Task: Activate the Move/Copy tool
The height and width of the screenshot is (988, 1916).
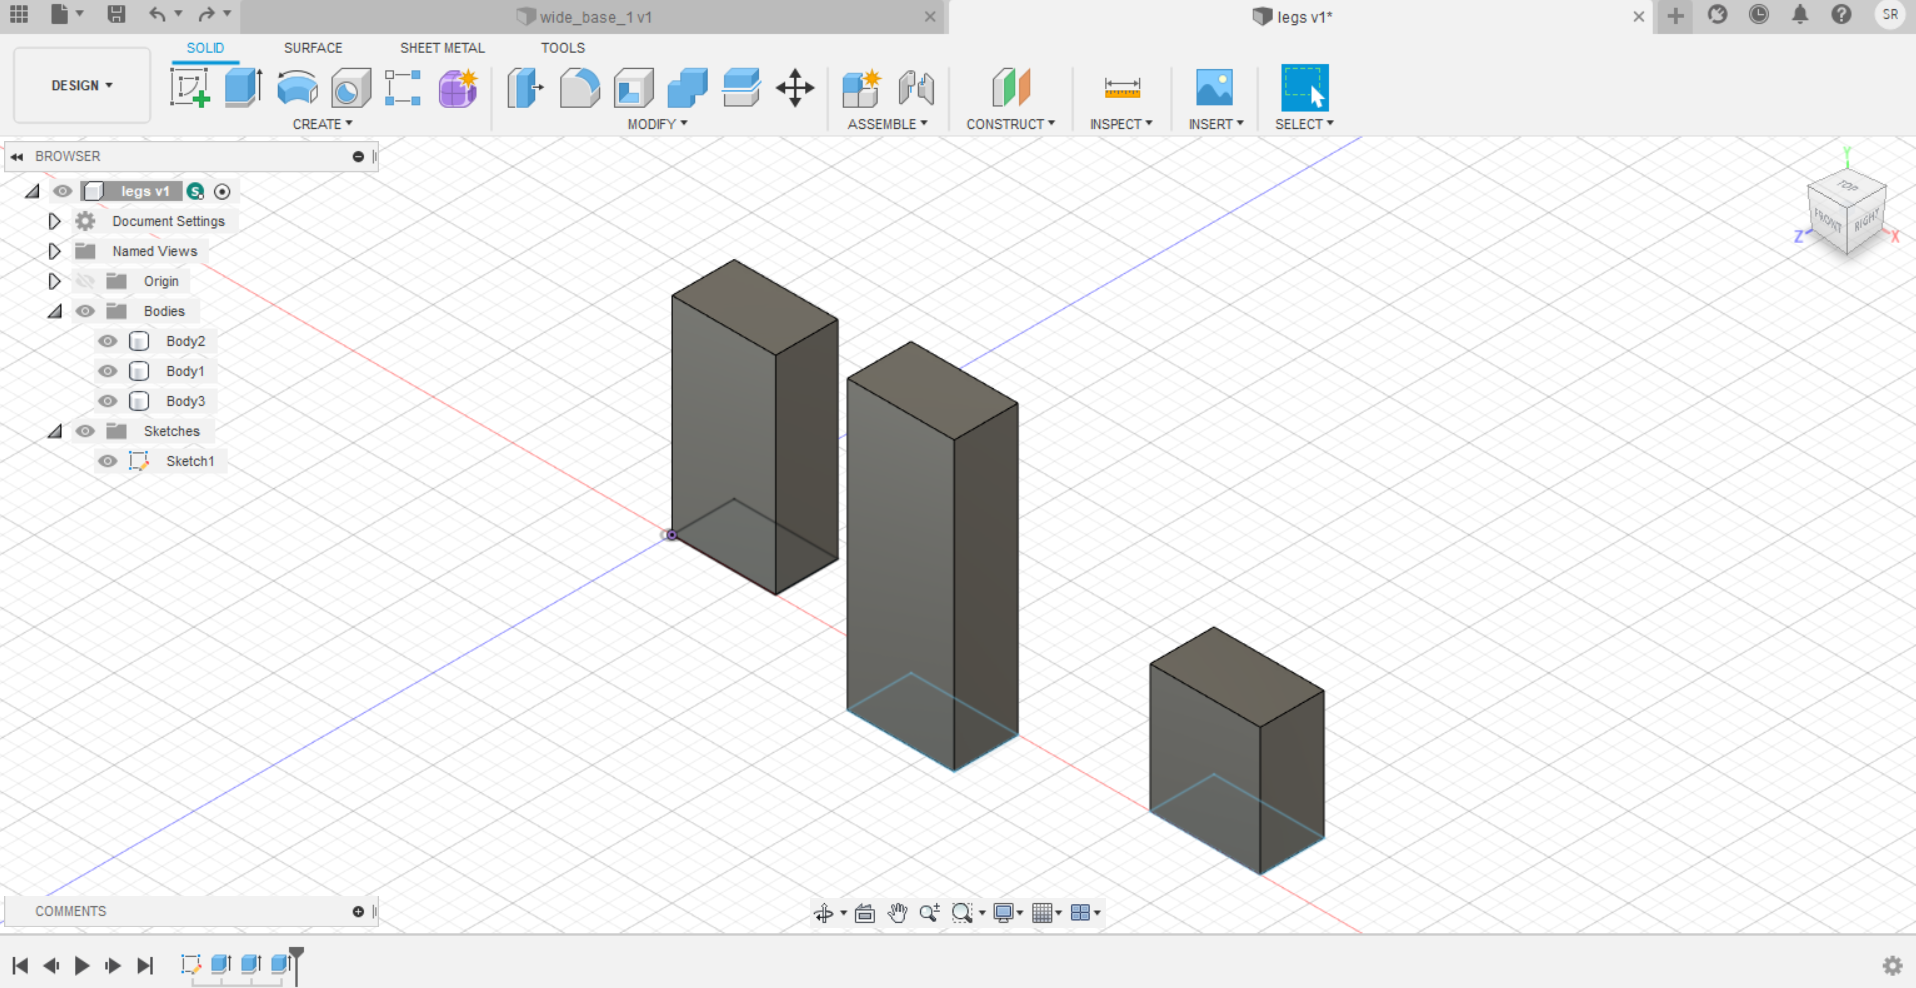Action: (x=795, y=88)
